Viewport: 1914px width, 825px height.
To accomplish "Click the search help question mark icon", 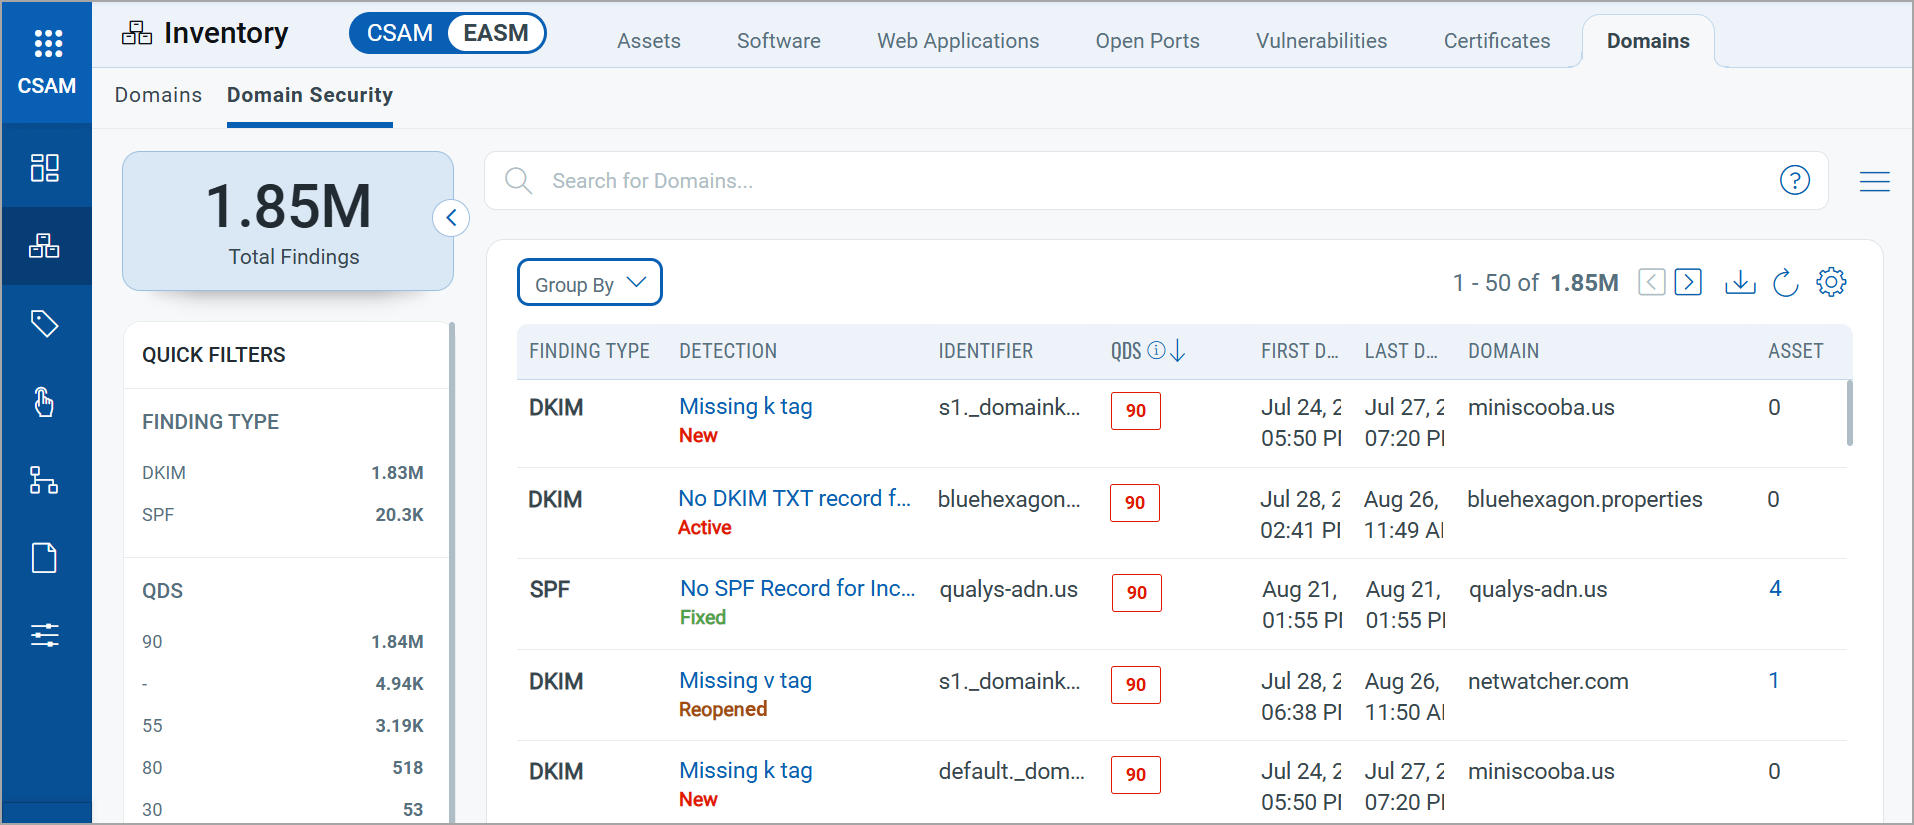I will click(1794, 181).
